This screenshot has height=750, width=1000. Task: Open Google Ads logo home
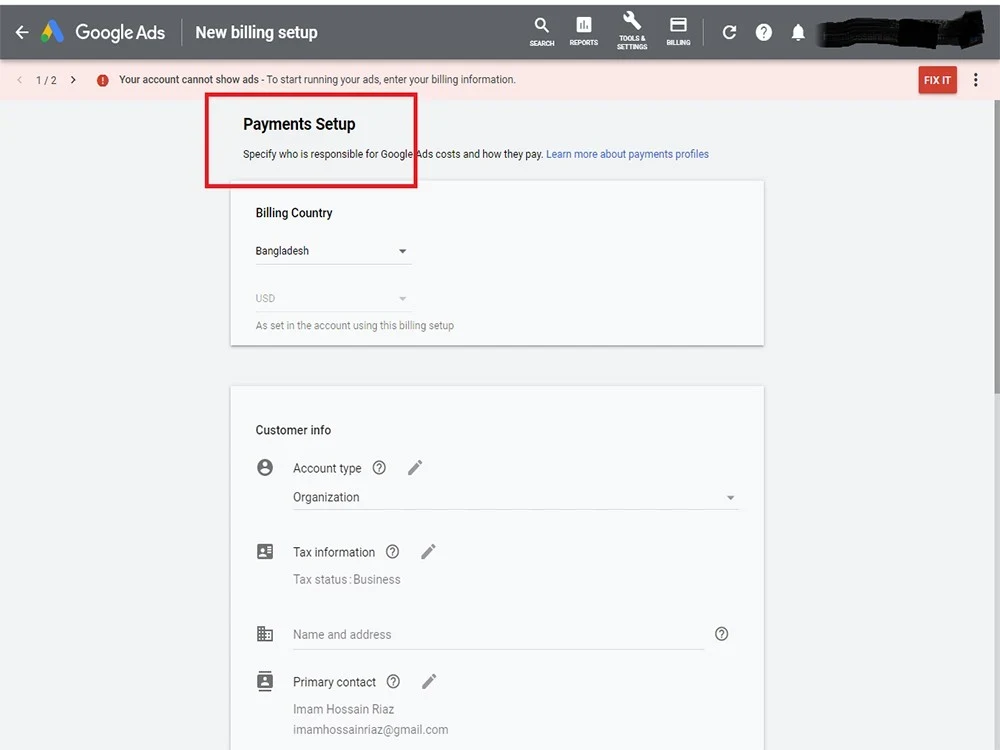pyautogui.click(x=103, y=32)
